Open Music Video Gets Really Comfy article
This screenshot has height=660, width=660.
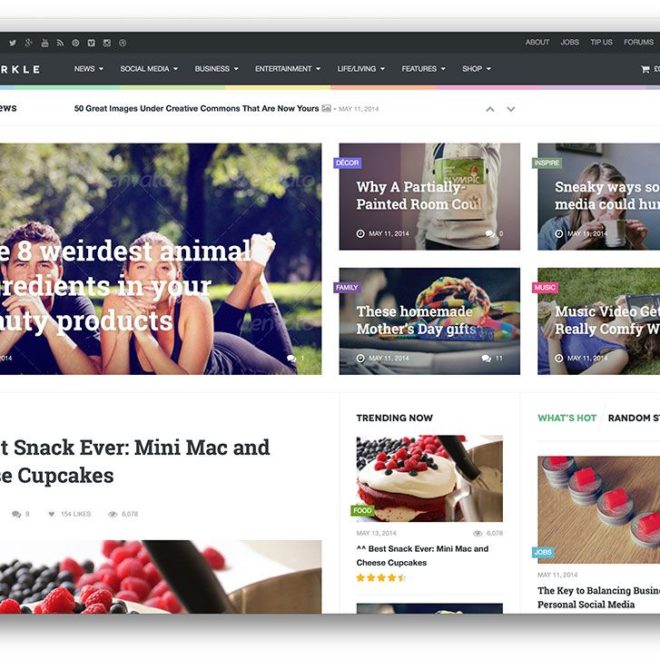pos(607,320)
